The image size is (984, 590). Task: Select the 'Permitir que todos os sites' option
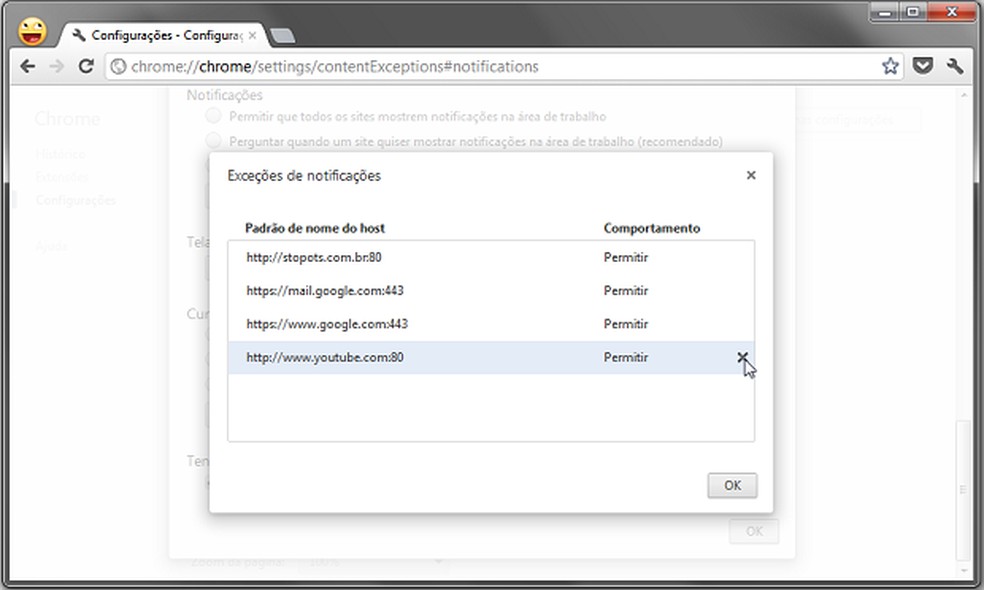(x=213, y=116)
